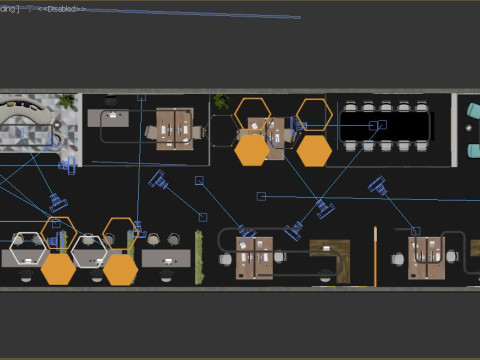Select the black conference table
This screenshot has width=480, height=360.
pyautogui.click(x=385, y=126)
